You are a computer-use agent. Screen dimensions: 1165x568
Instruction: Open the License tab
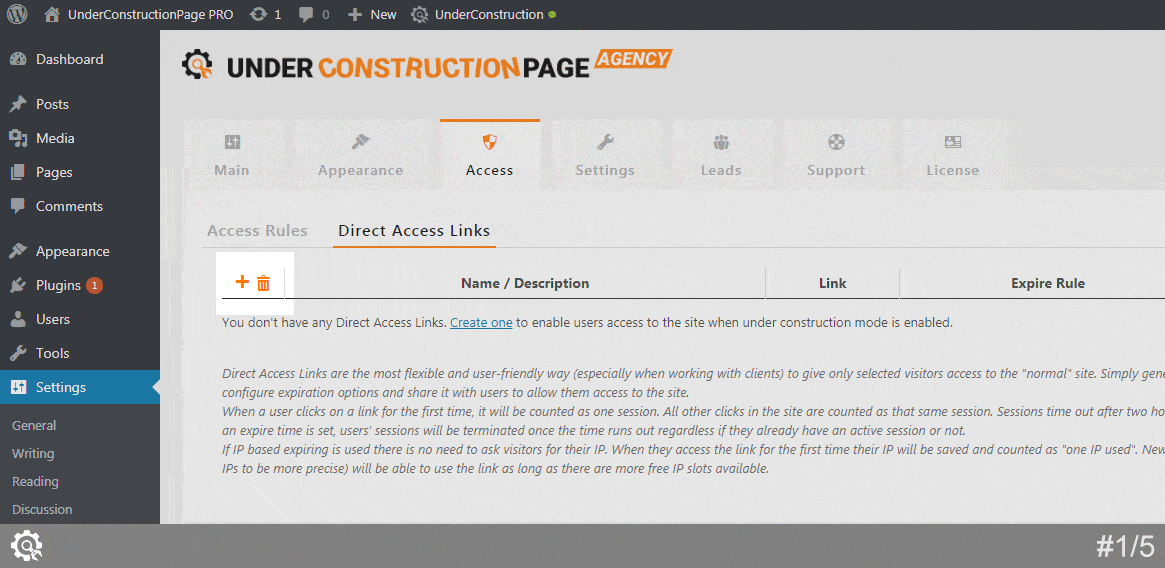point(952,155)
